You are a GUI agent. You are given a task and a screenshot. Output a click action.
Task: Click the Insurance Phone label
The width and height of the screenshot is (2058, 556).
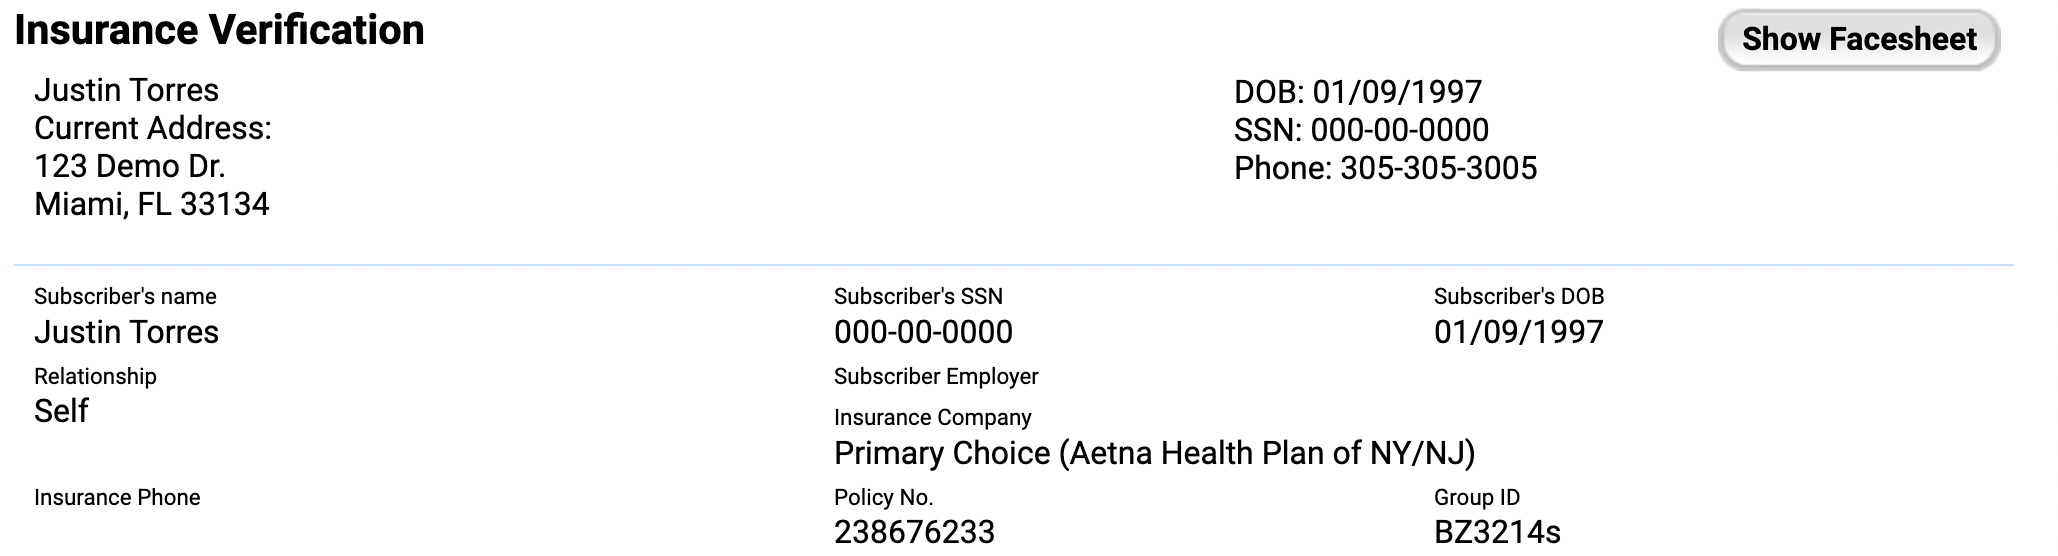click(117, 497)
